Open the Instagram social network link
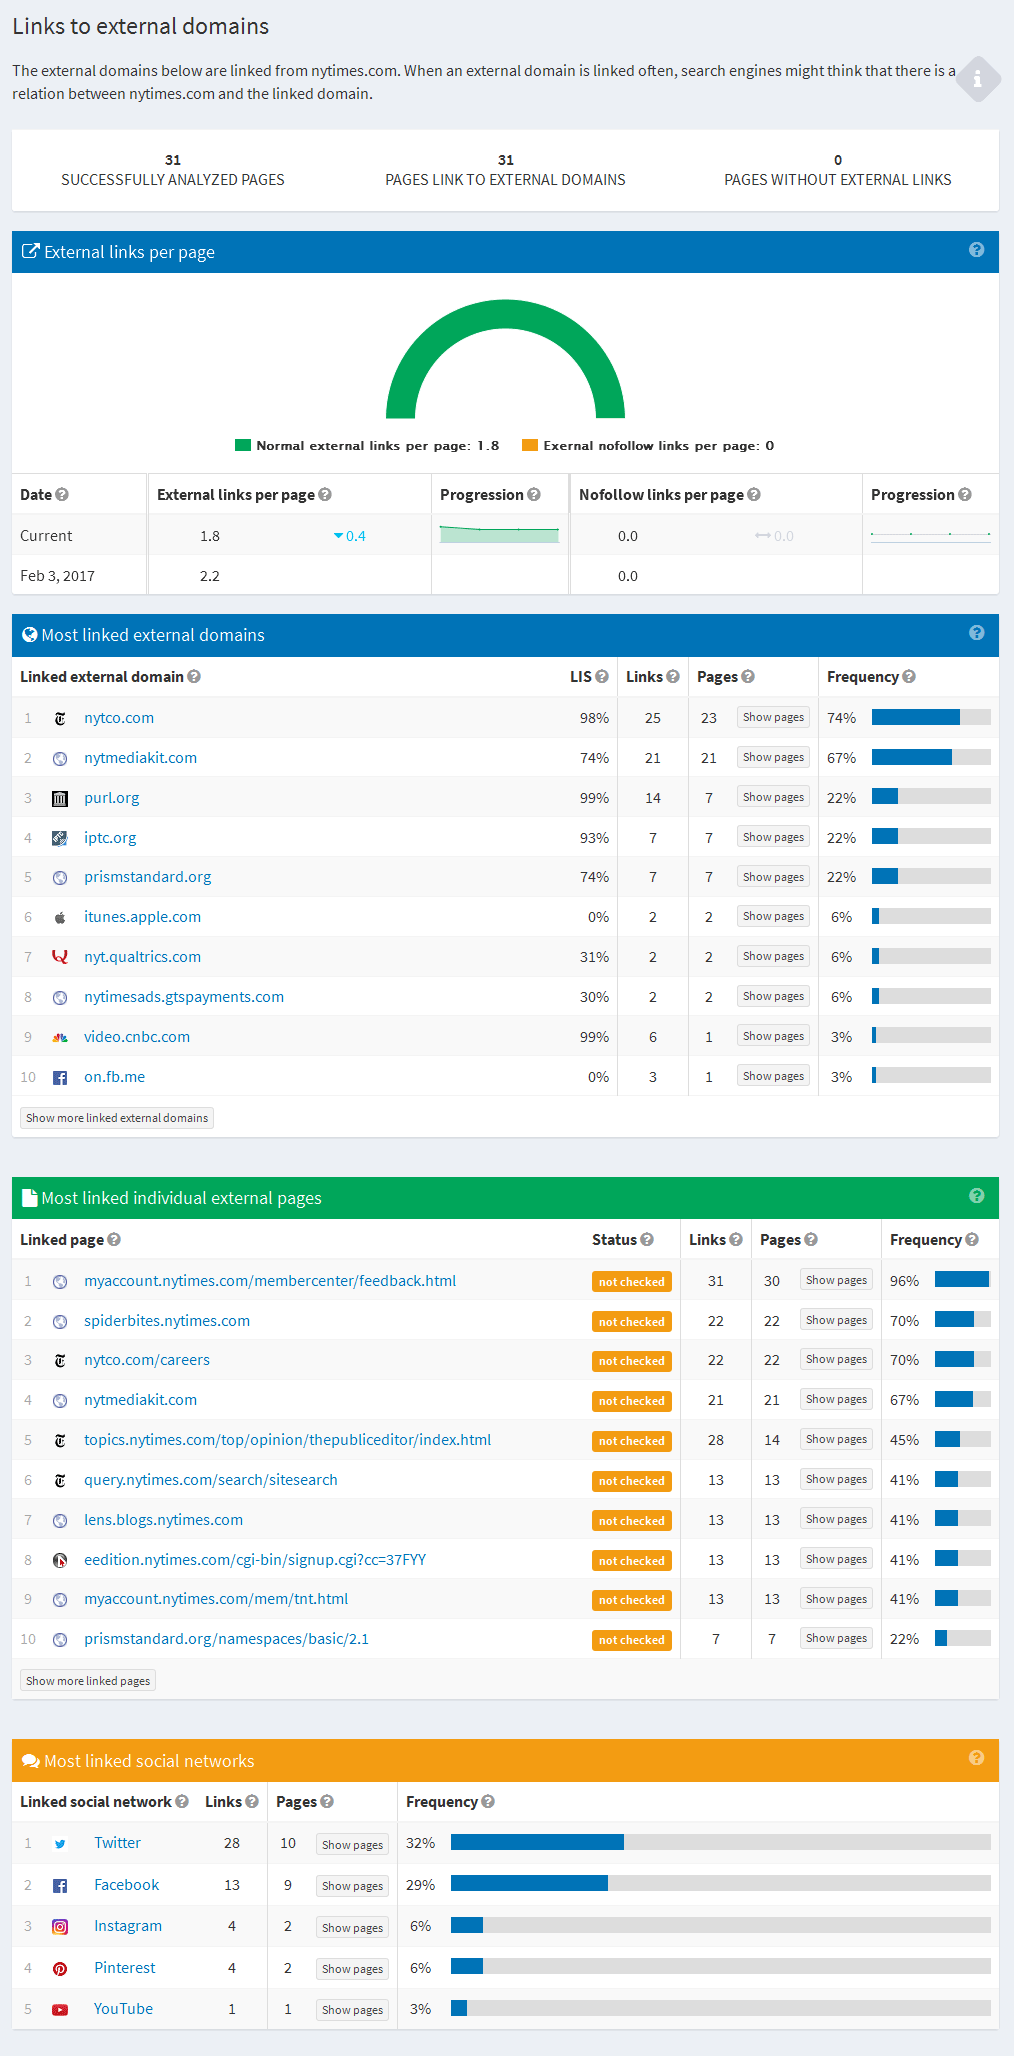Viewport: 1014px width, 2056px height. 128,1926
